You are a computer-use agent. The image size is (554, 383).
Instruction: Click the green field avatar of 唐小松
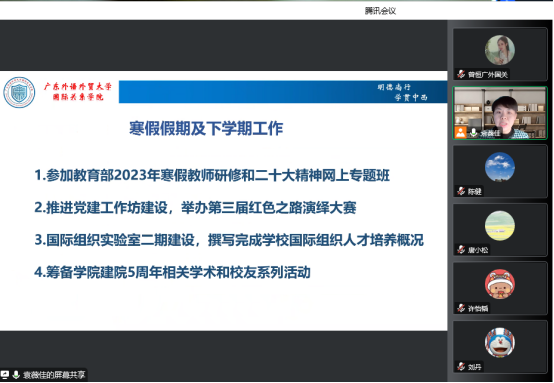tap(500, 225)
